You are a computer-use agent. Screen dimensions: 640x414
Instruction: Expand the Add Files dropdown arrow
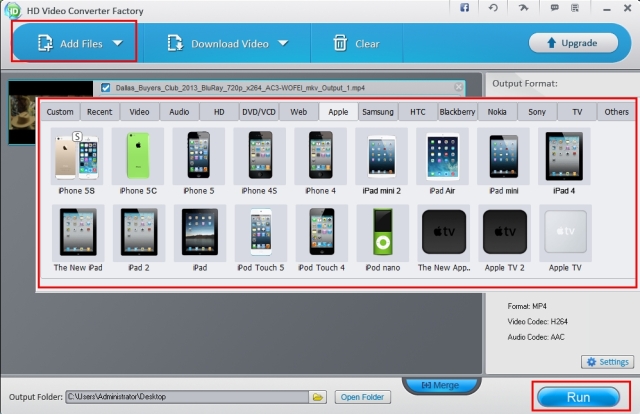[118, 43]
